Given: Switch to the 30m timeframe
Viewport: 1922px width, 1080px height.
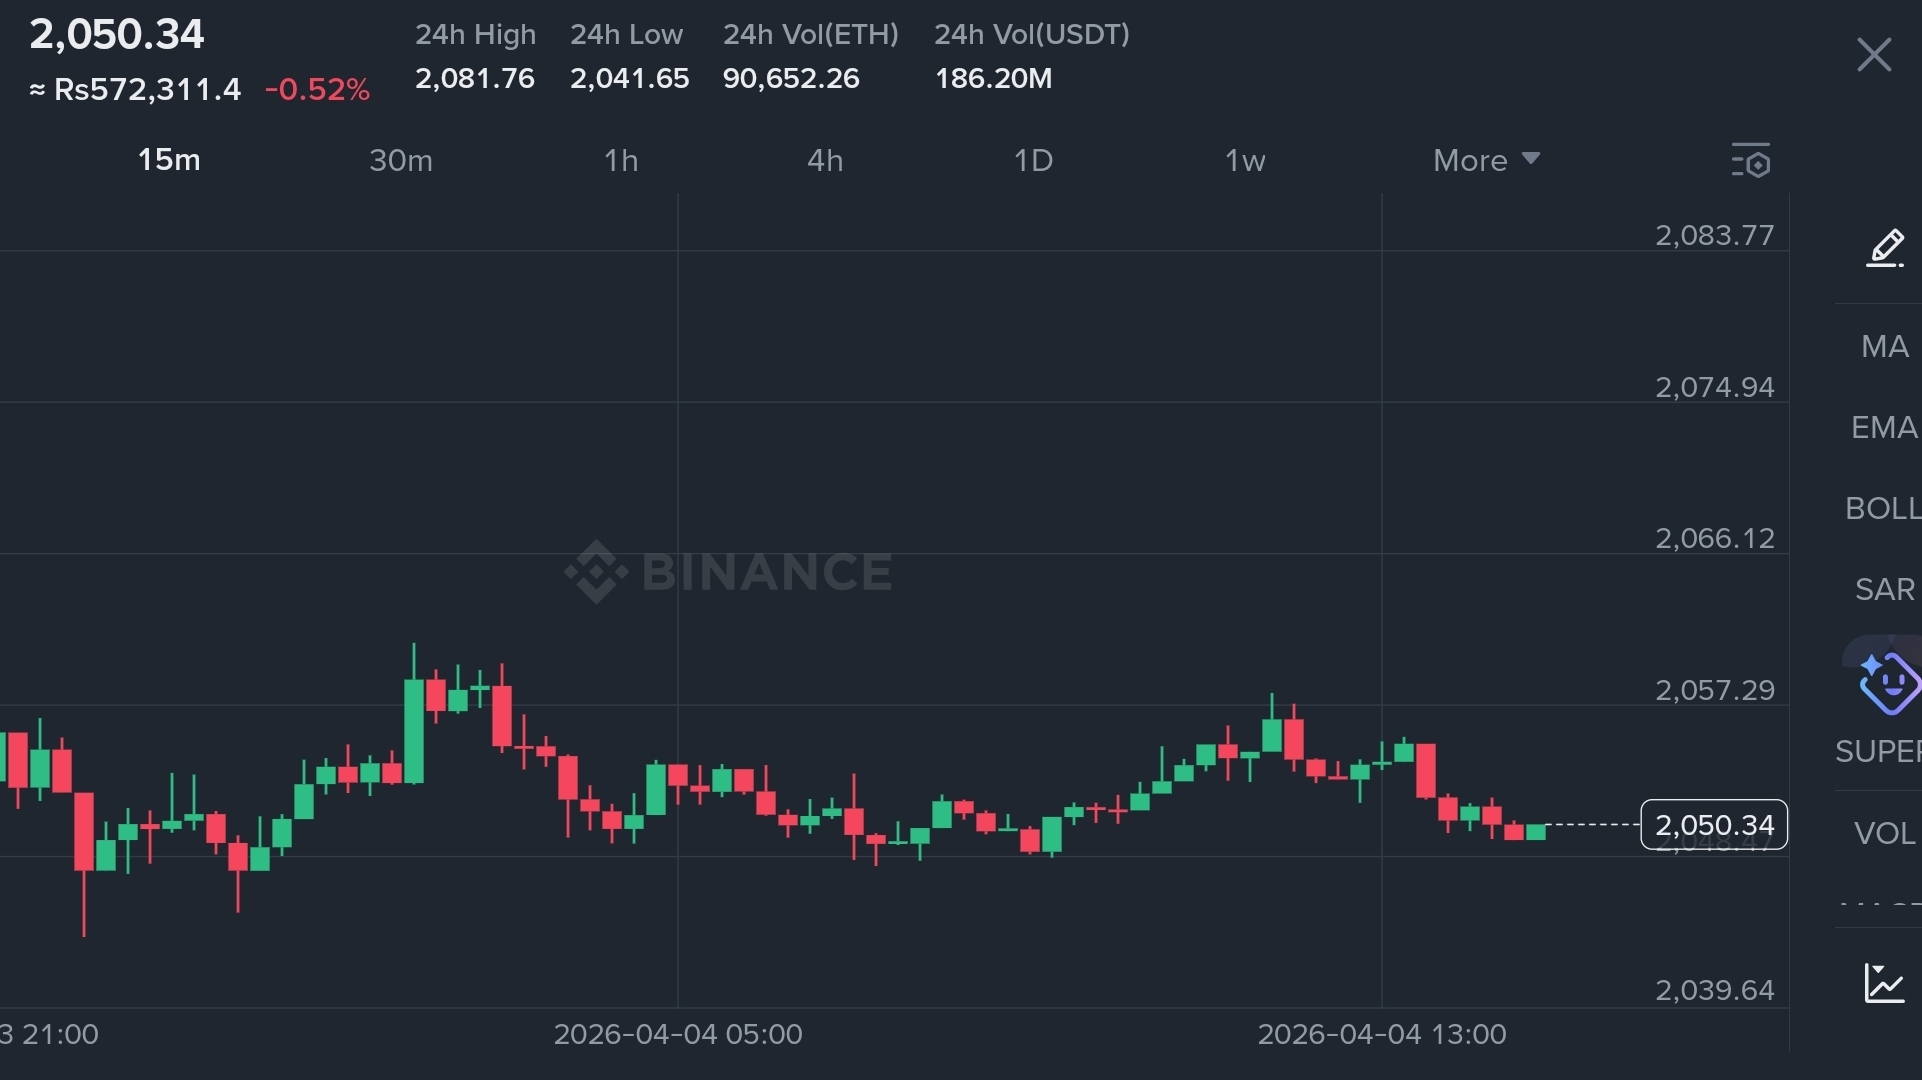Looking at the screenshot, I should [x=401, y=160].
